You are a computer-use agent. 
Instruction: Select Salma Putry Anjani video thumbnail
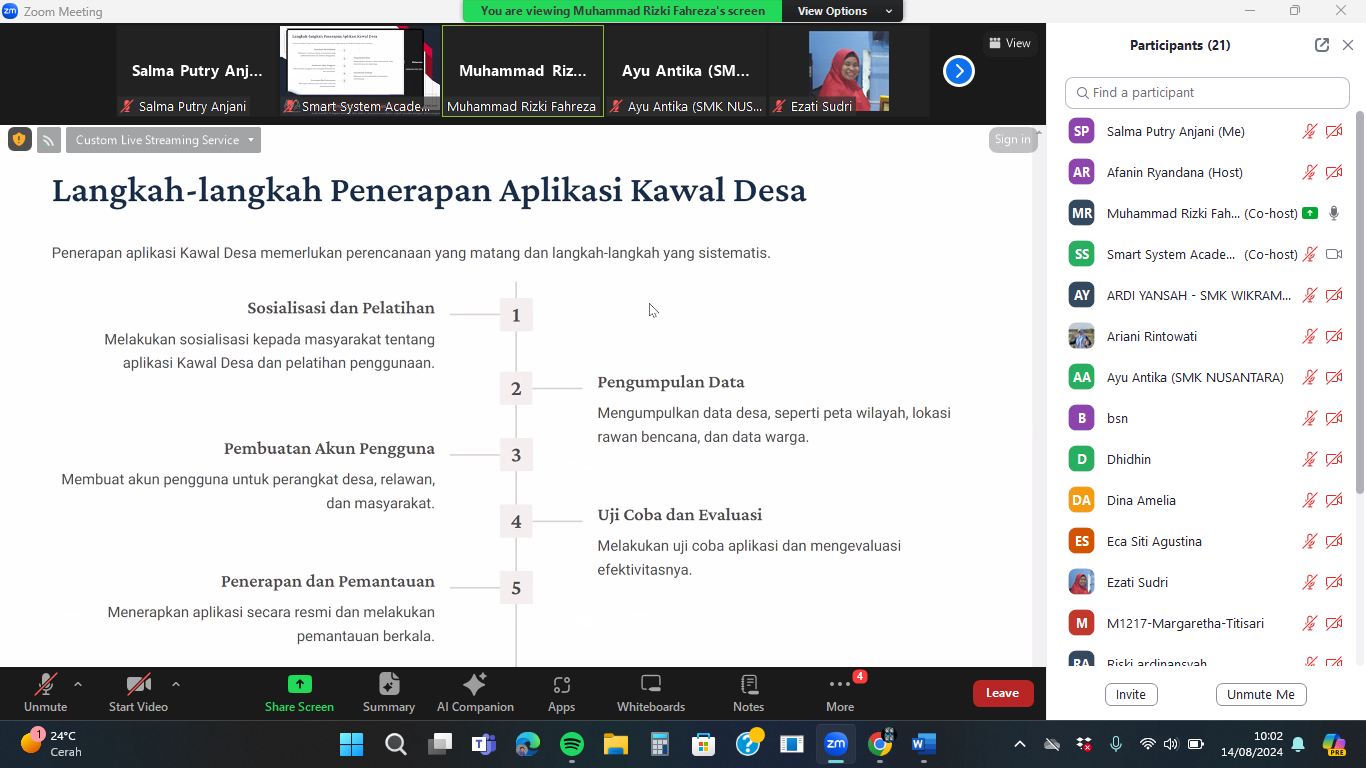[x=197, y=71]
